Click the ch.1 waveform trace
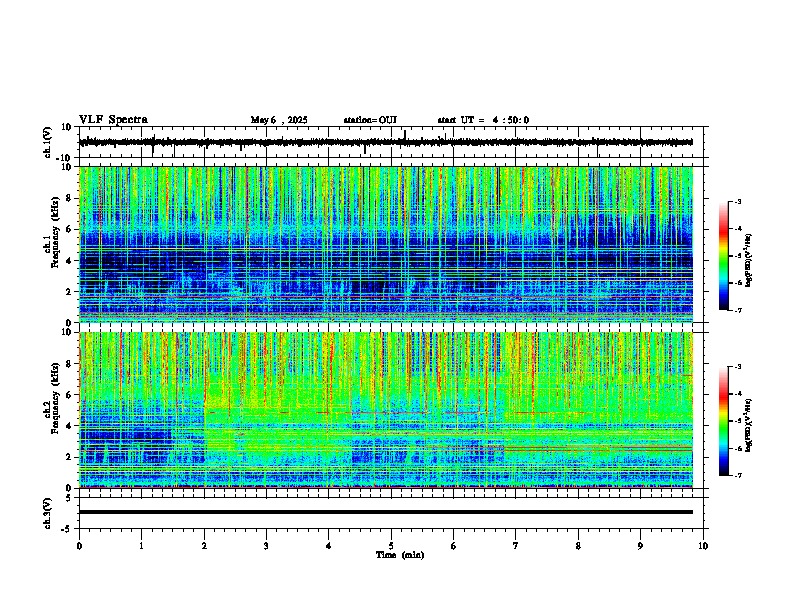This screenshot has height=612, width=792. point(386,142)
